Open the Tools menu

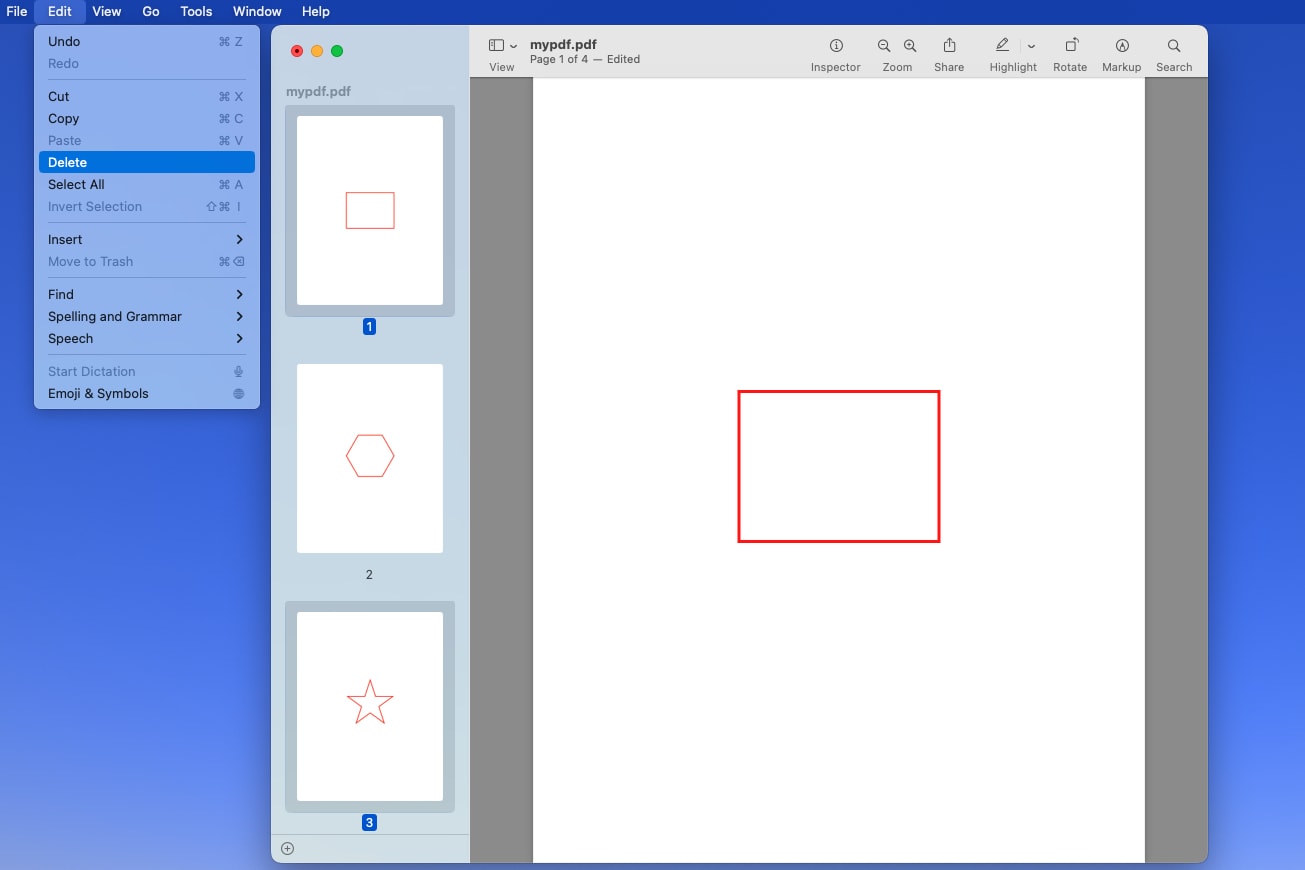tap(196, 11)
